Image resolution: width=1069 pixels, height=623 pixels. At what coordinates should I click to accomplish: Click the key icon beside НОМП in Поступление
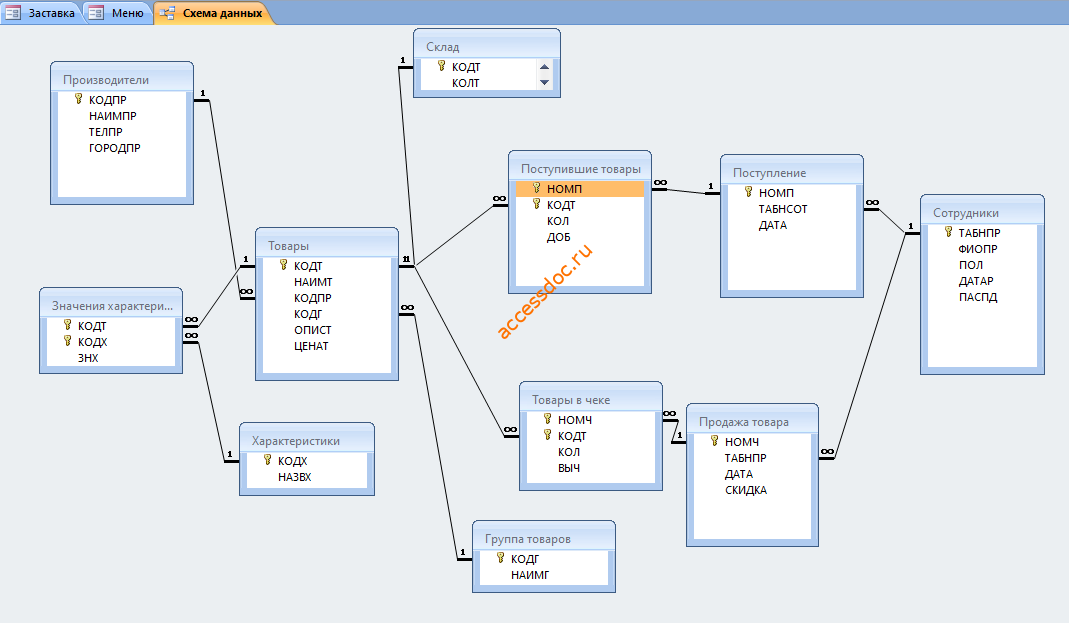point(749,192)
